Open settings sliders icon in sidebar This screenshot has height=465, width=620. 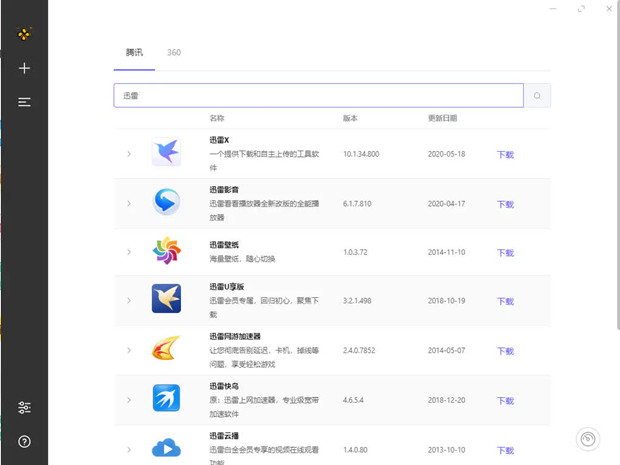(x=24, y=407)
